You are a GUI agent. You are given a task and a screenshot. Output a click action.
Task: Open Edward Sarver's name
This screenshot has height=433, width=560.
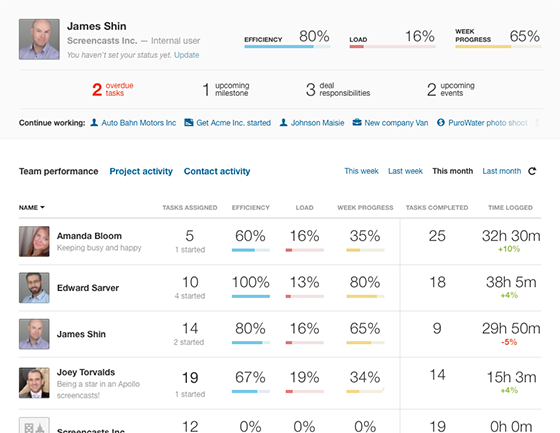[x=88, y=288]
